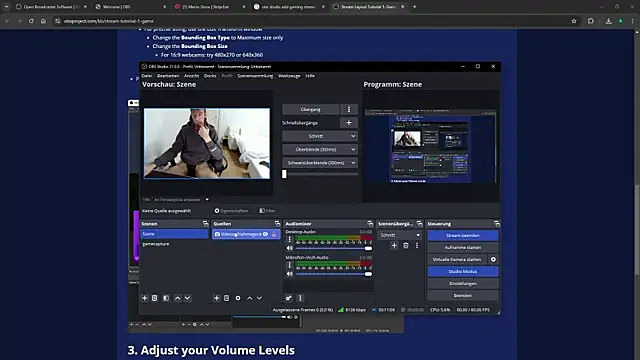Screen dimensions: 640x360
Task: Open Datei menu
Action: coord(147,76)
